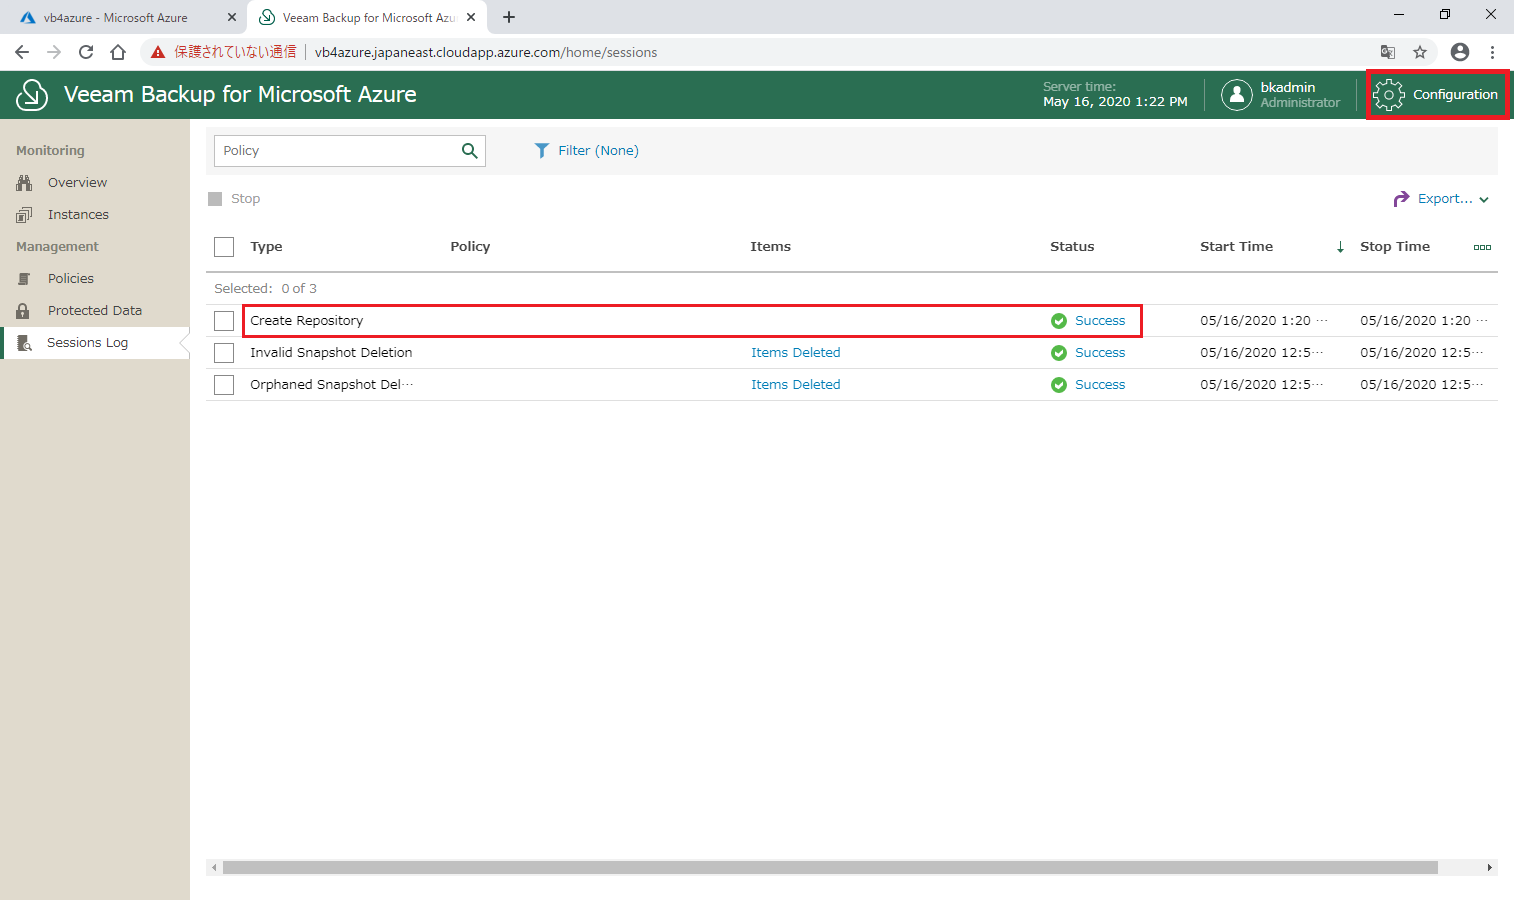
Task: Check the Orphaned Snapshot Del row checkbox
Action: pos(224,385)
